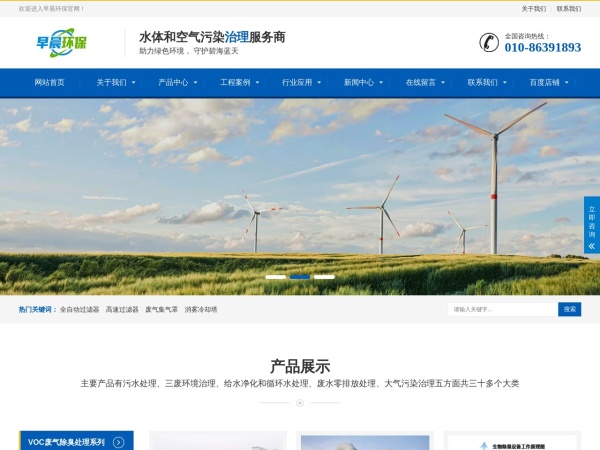Open the 立即咨询 side consultation tab

coord(592,225)
